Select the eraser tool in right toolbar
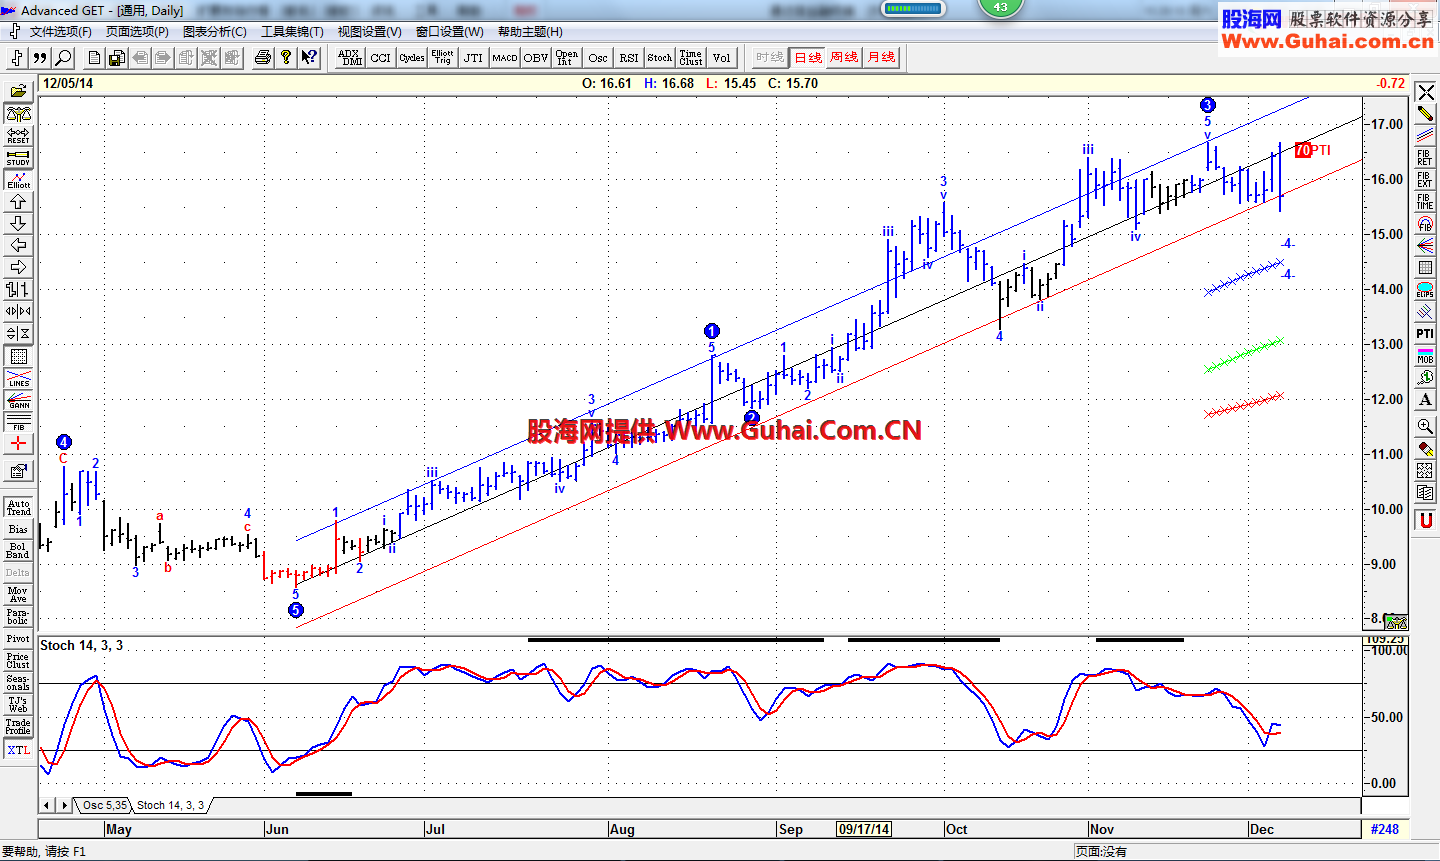 coord(1425,449)
